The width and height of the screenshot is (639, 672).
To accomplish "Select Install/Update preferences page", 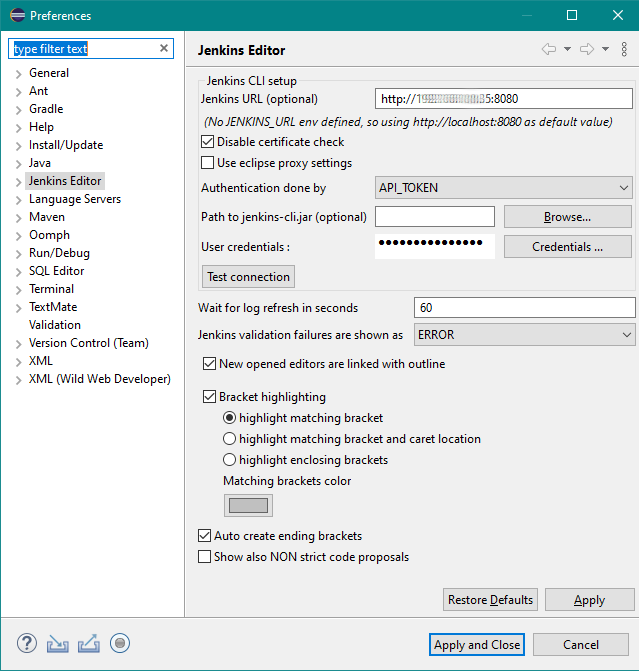I will coord(66,145).
